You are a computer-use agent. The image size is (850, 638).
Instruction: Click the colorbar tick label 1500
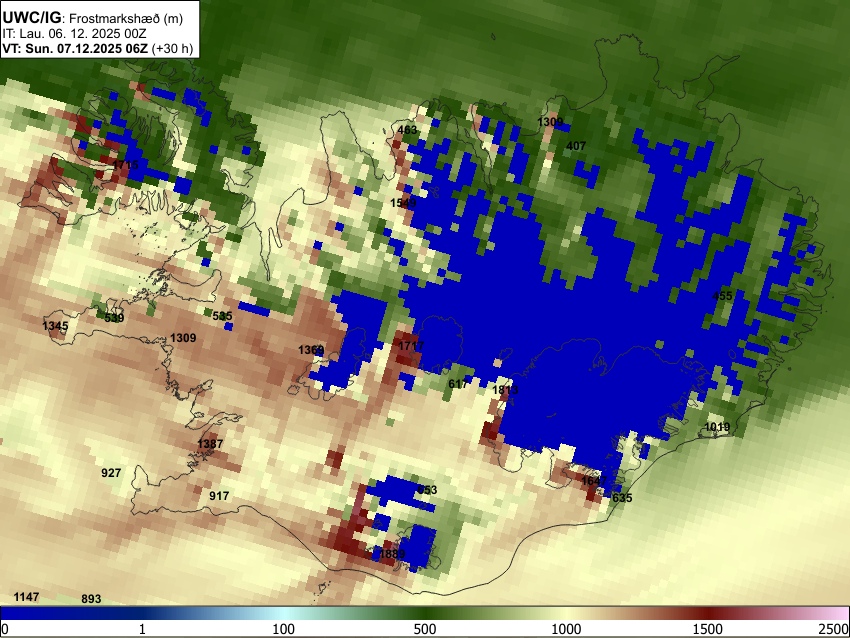click(x=708, y=629)
